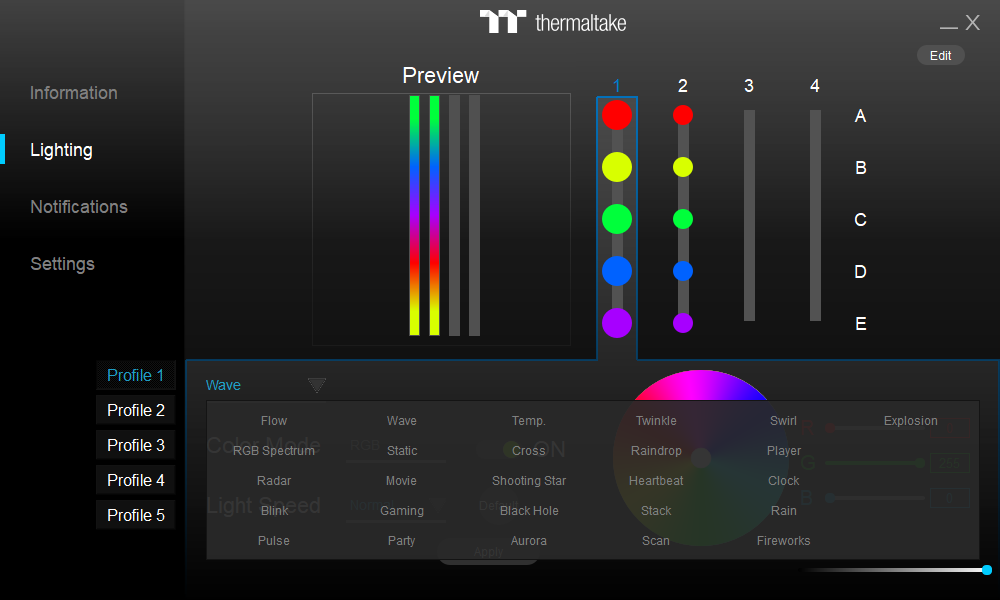The height and width of the screenshot is (600, 1000).
Task: Expand the Wave lighting mode dropdown arrow
Action: tap(317, 385)
